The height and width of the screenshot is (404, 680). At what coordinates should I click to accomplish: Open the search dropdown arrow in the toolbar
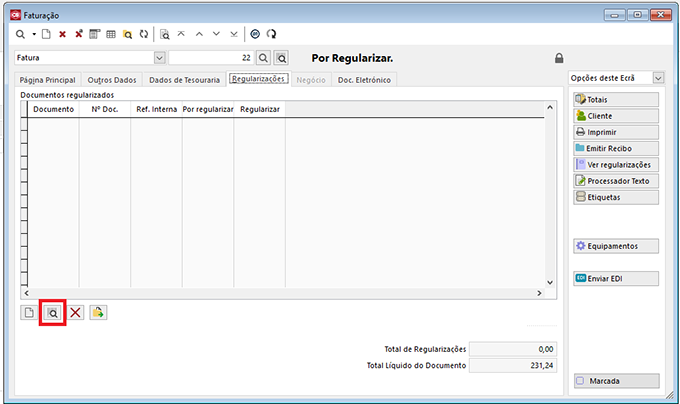[x=33, y=34]
